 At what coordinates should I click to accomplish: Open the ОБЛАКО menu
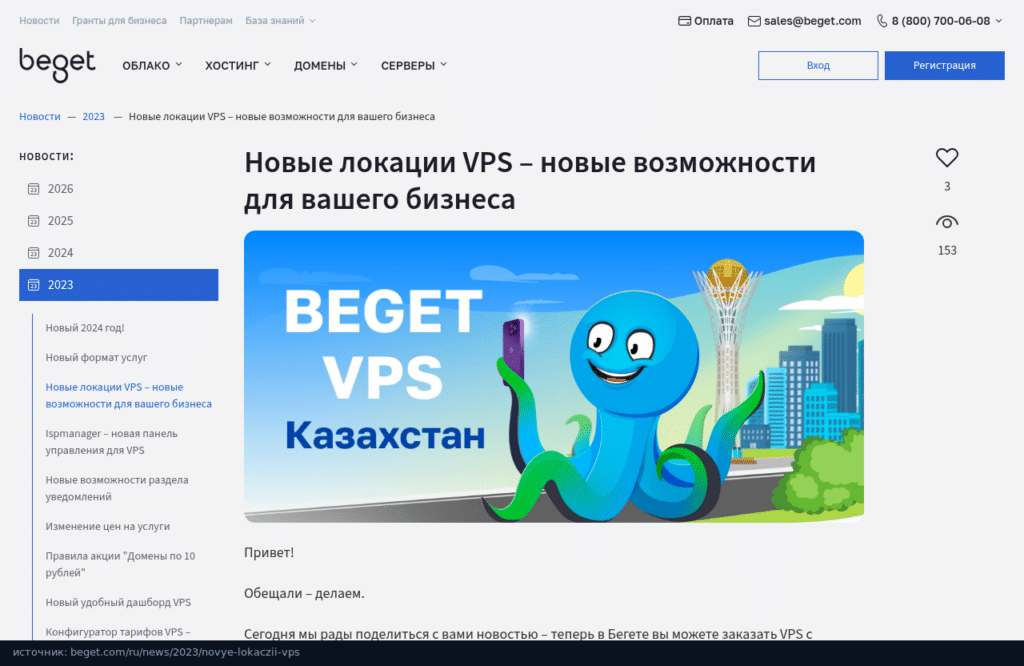(152, 65)
